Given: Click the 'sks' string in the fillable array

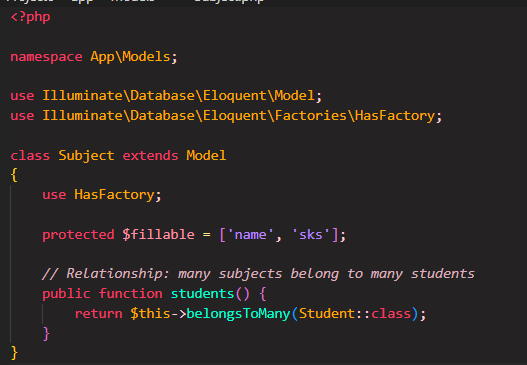Looking at the screenshot, I should (x=311, y=234).
